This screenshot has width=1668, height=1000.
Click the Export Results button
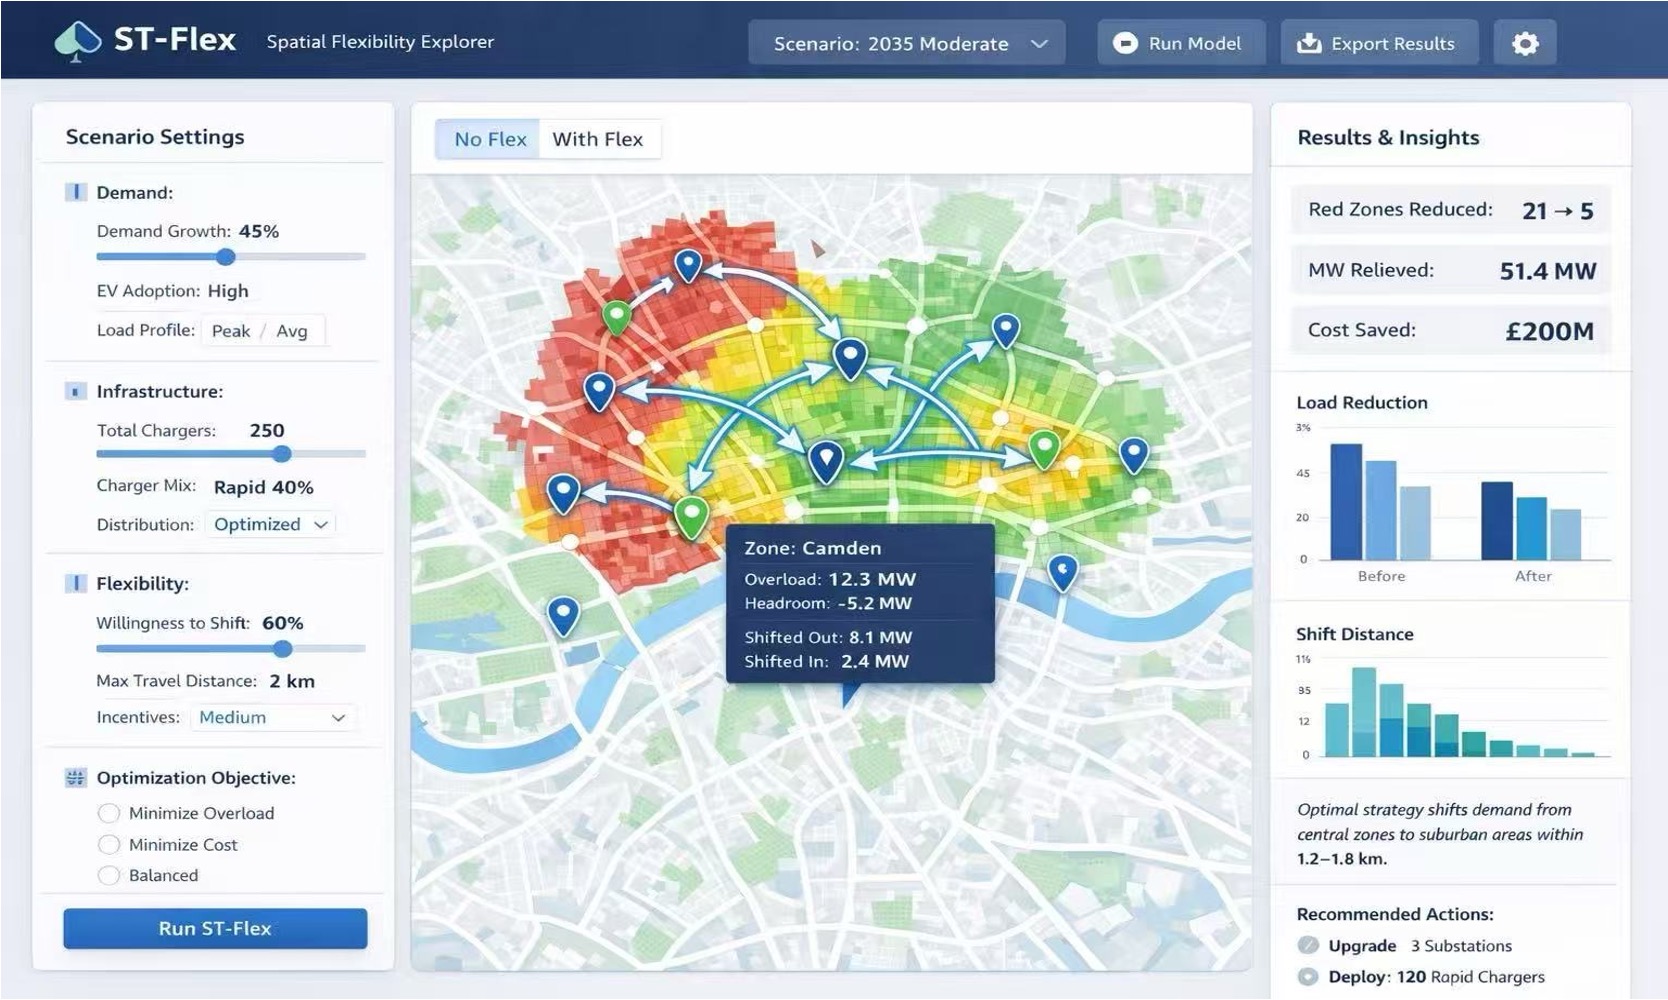click(x=1378, y=43)
